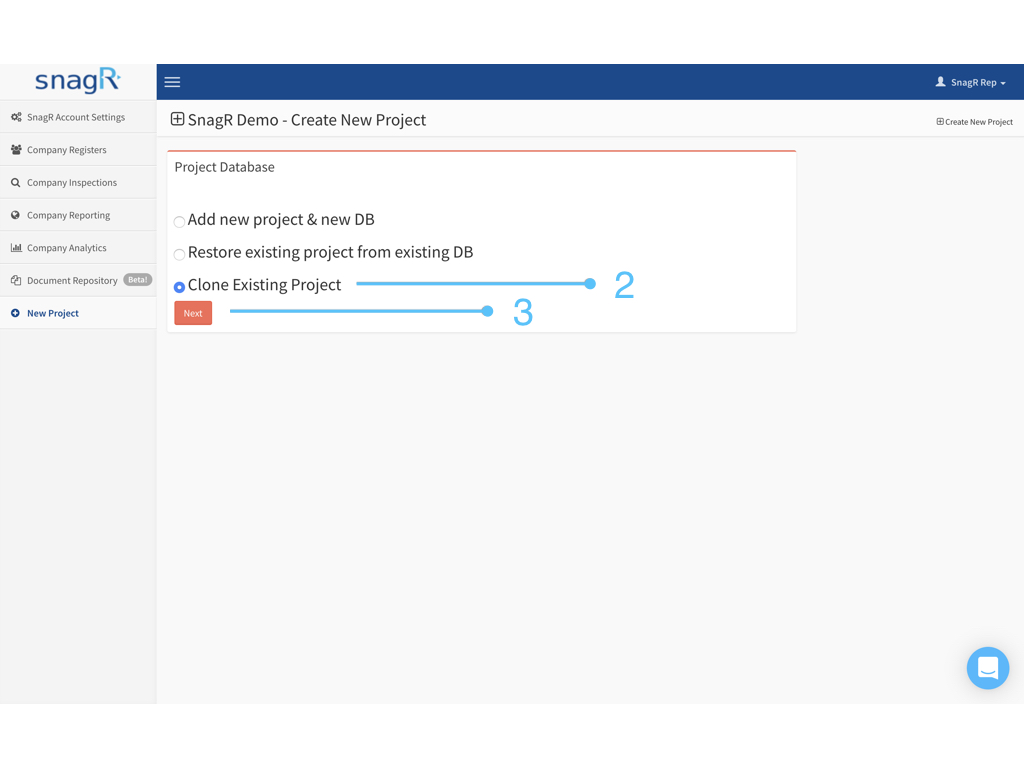The width and height of the screenshot is (1024, 768).
Task: Click the Add new project & new DB label
Action: click(x=281, y=219)
